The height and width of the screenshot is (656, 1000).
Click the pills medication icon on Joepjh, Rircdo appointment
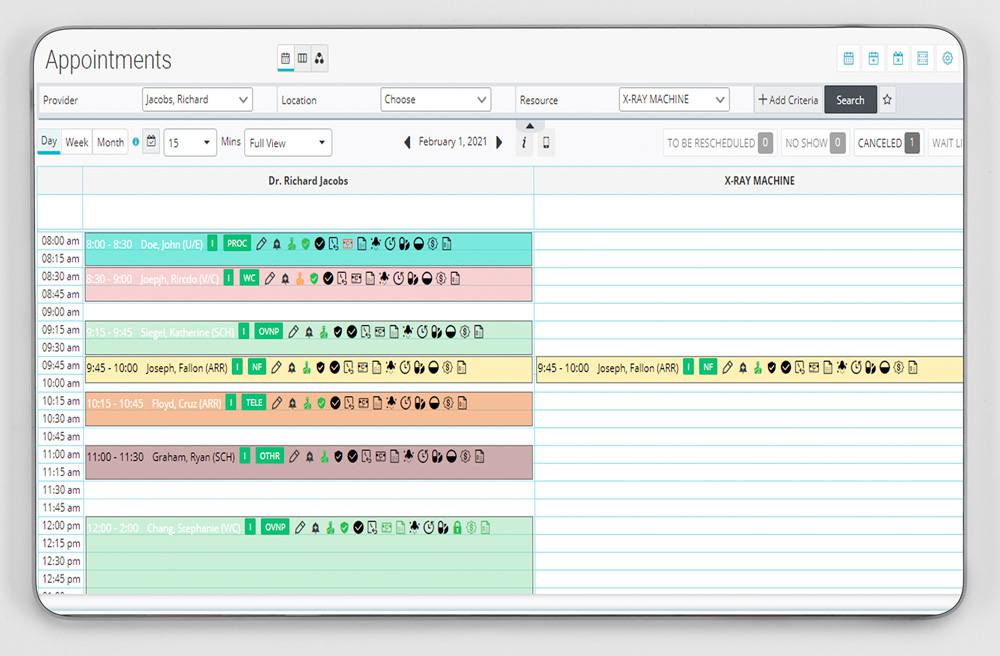[413, 279]
